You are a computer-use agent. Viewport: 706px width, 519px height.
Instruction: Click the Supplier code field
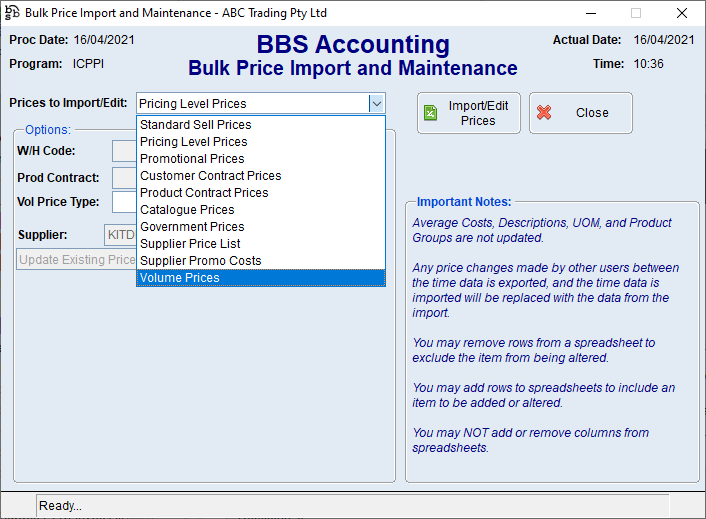click(120, 235)
